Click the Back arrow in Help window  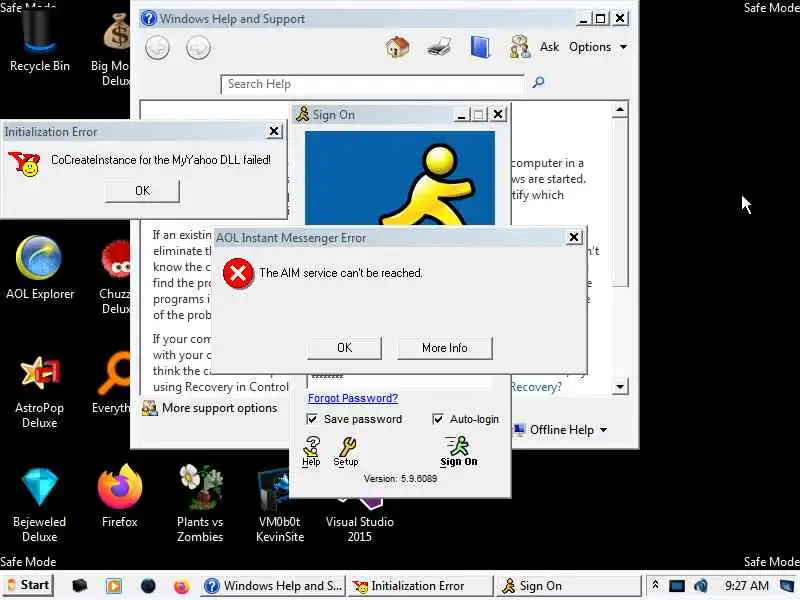coord(157,48)
